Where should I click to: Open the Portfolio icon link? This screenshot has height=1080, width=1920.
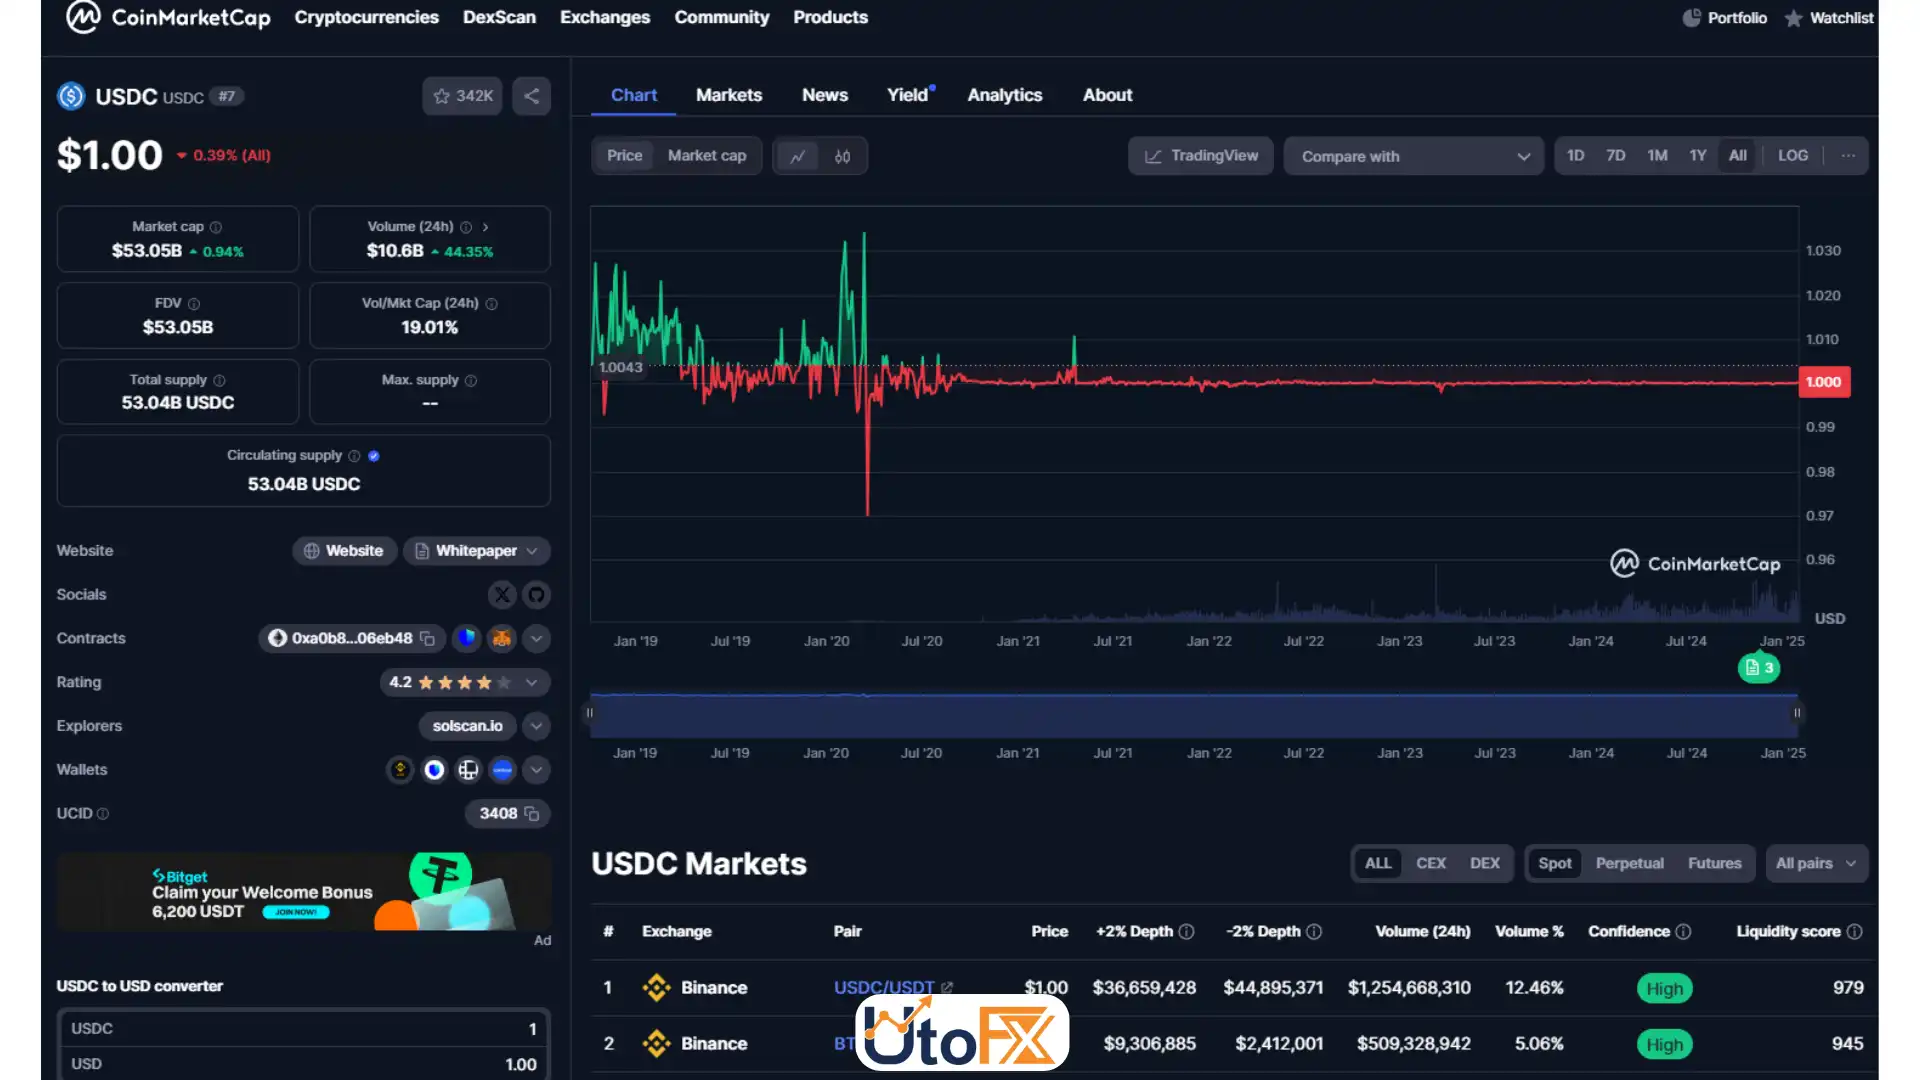coord(1724,18)
